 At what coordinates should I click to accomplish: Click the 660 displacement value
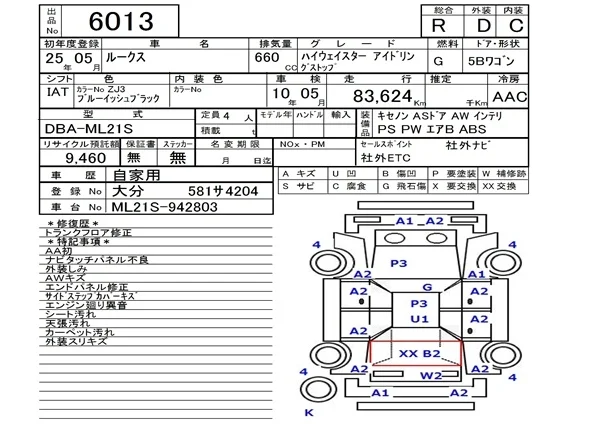coord(267,58)
